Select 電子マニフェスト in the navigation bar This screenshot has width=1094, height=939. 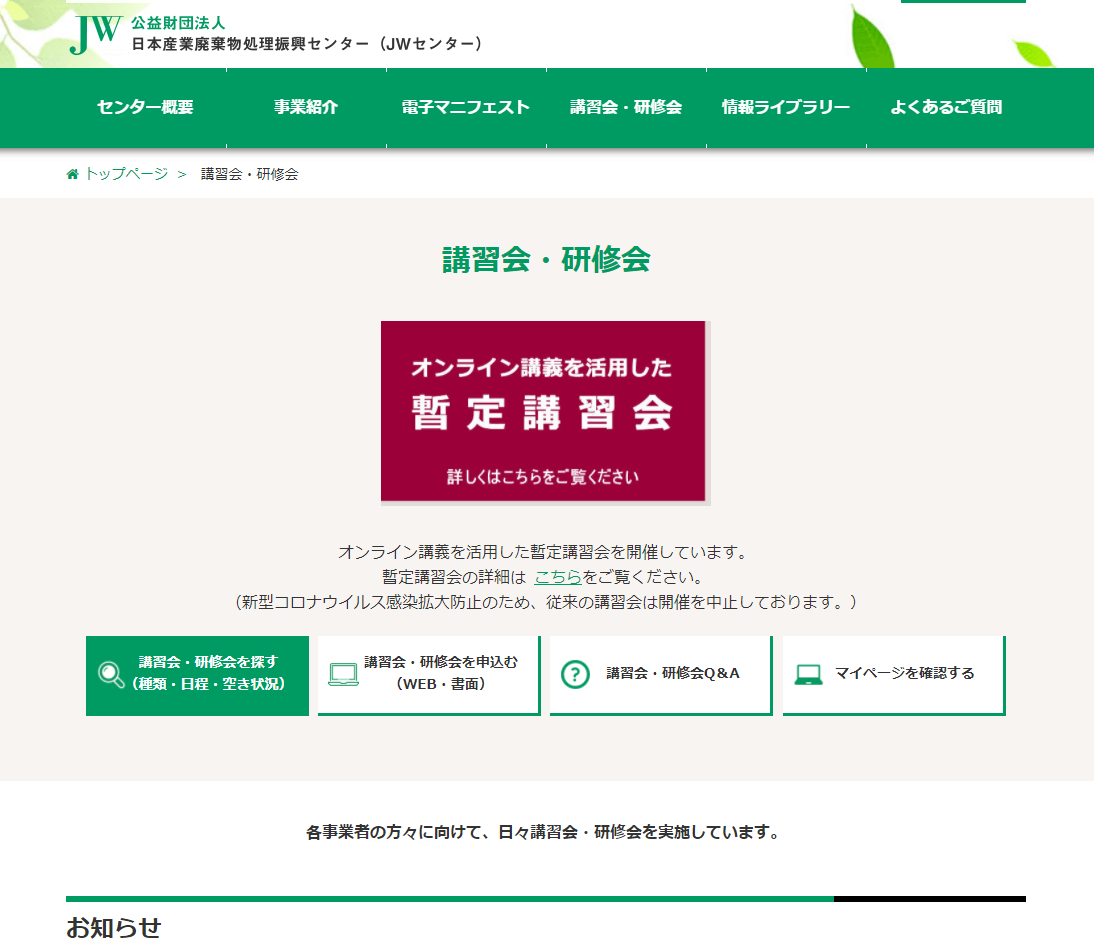coord(465,108)
